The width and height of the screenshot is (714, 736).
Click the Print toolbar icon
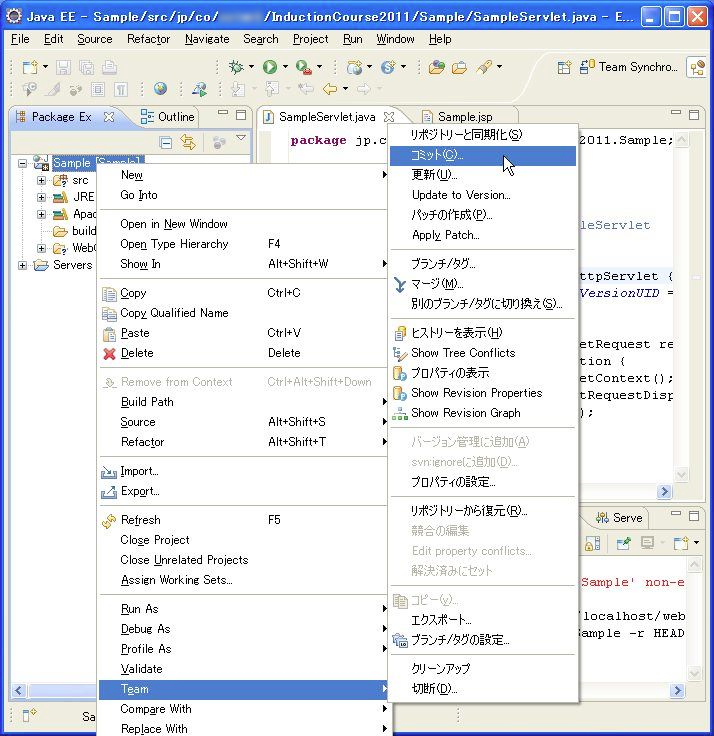click(x=109, y=67)
